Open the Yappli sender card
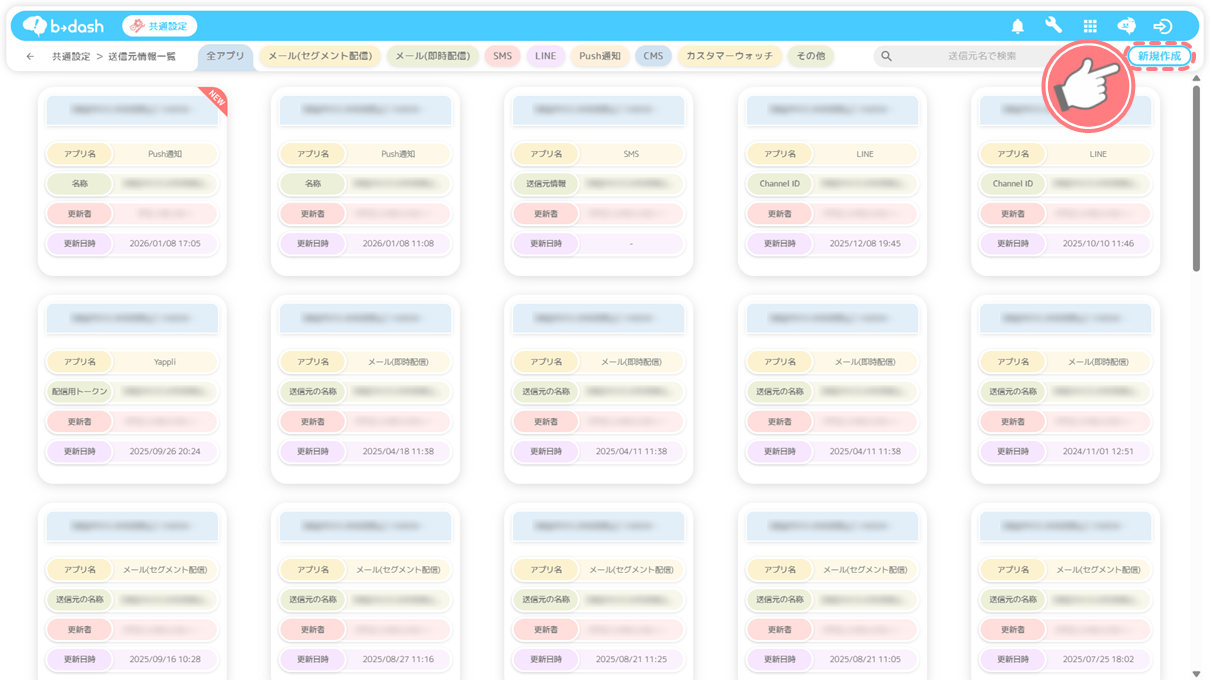The height and width of the screenshot is (680, 1210). click(132, 388)
